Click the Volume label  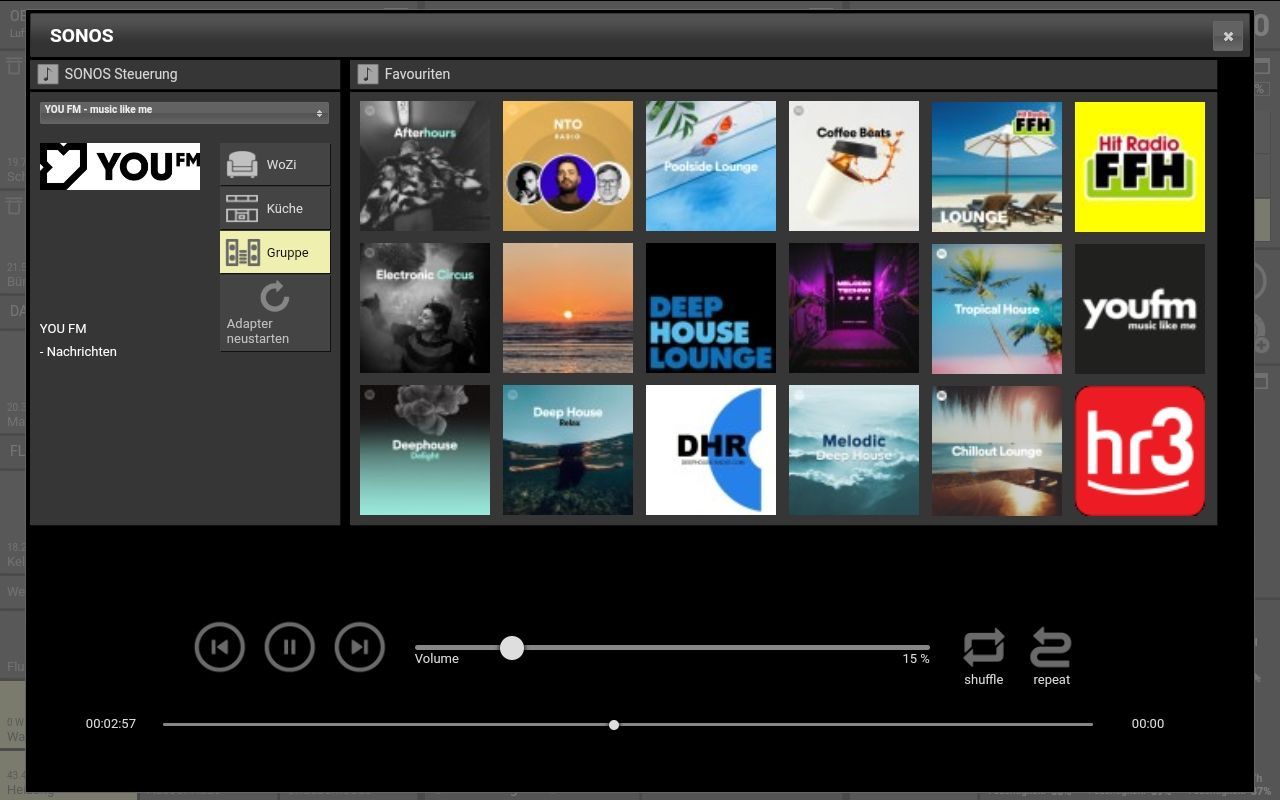point(437,659)
